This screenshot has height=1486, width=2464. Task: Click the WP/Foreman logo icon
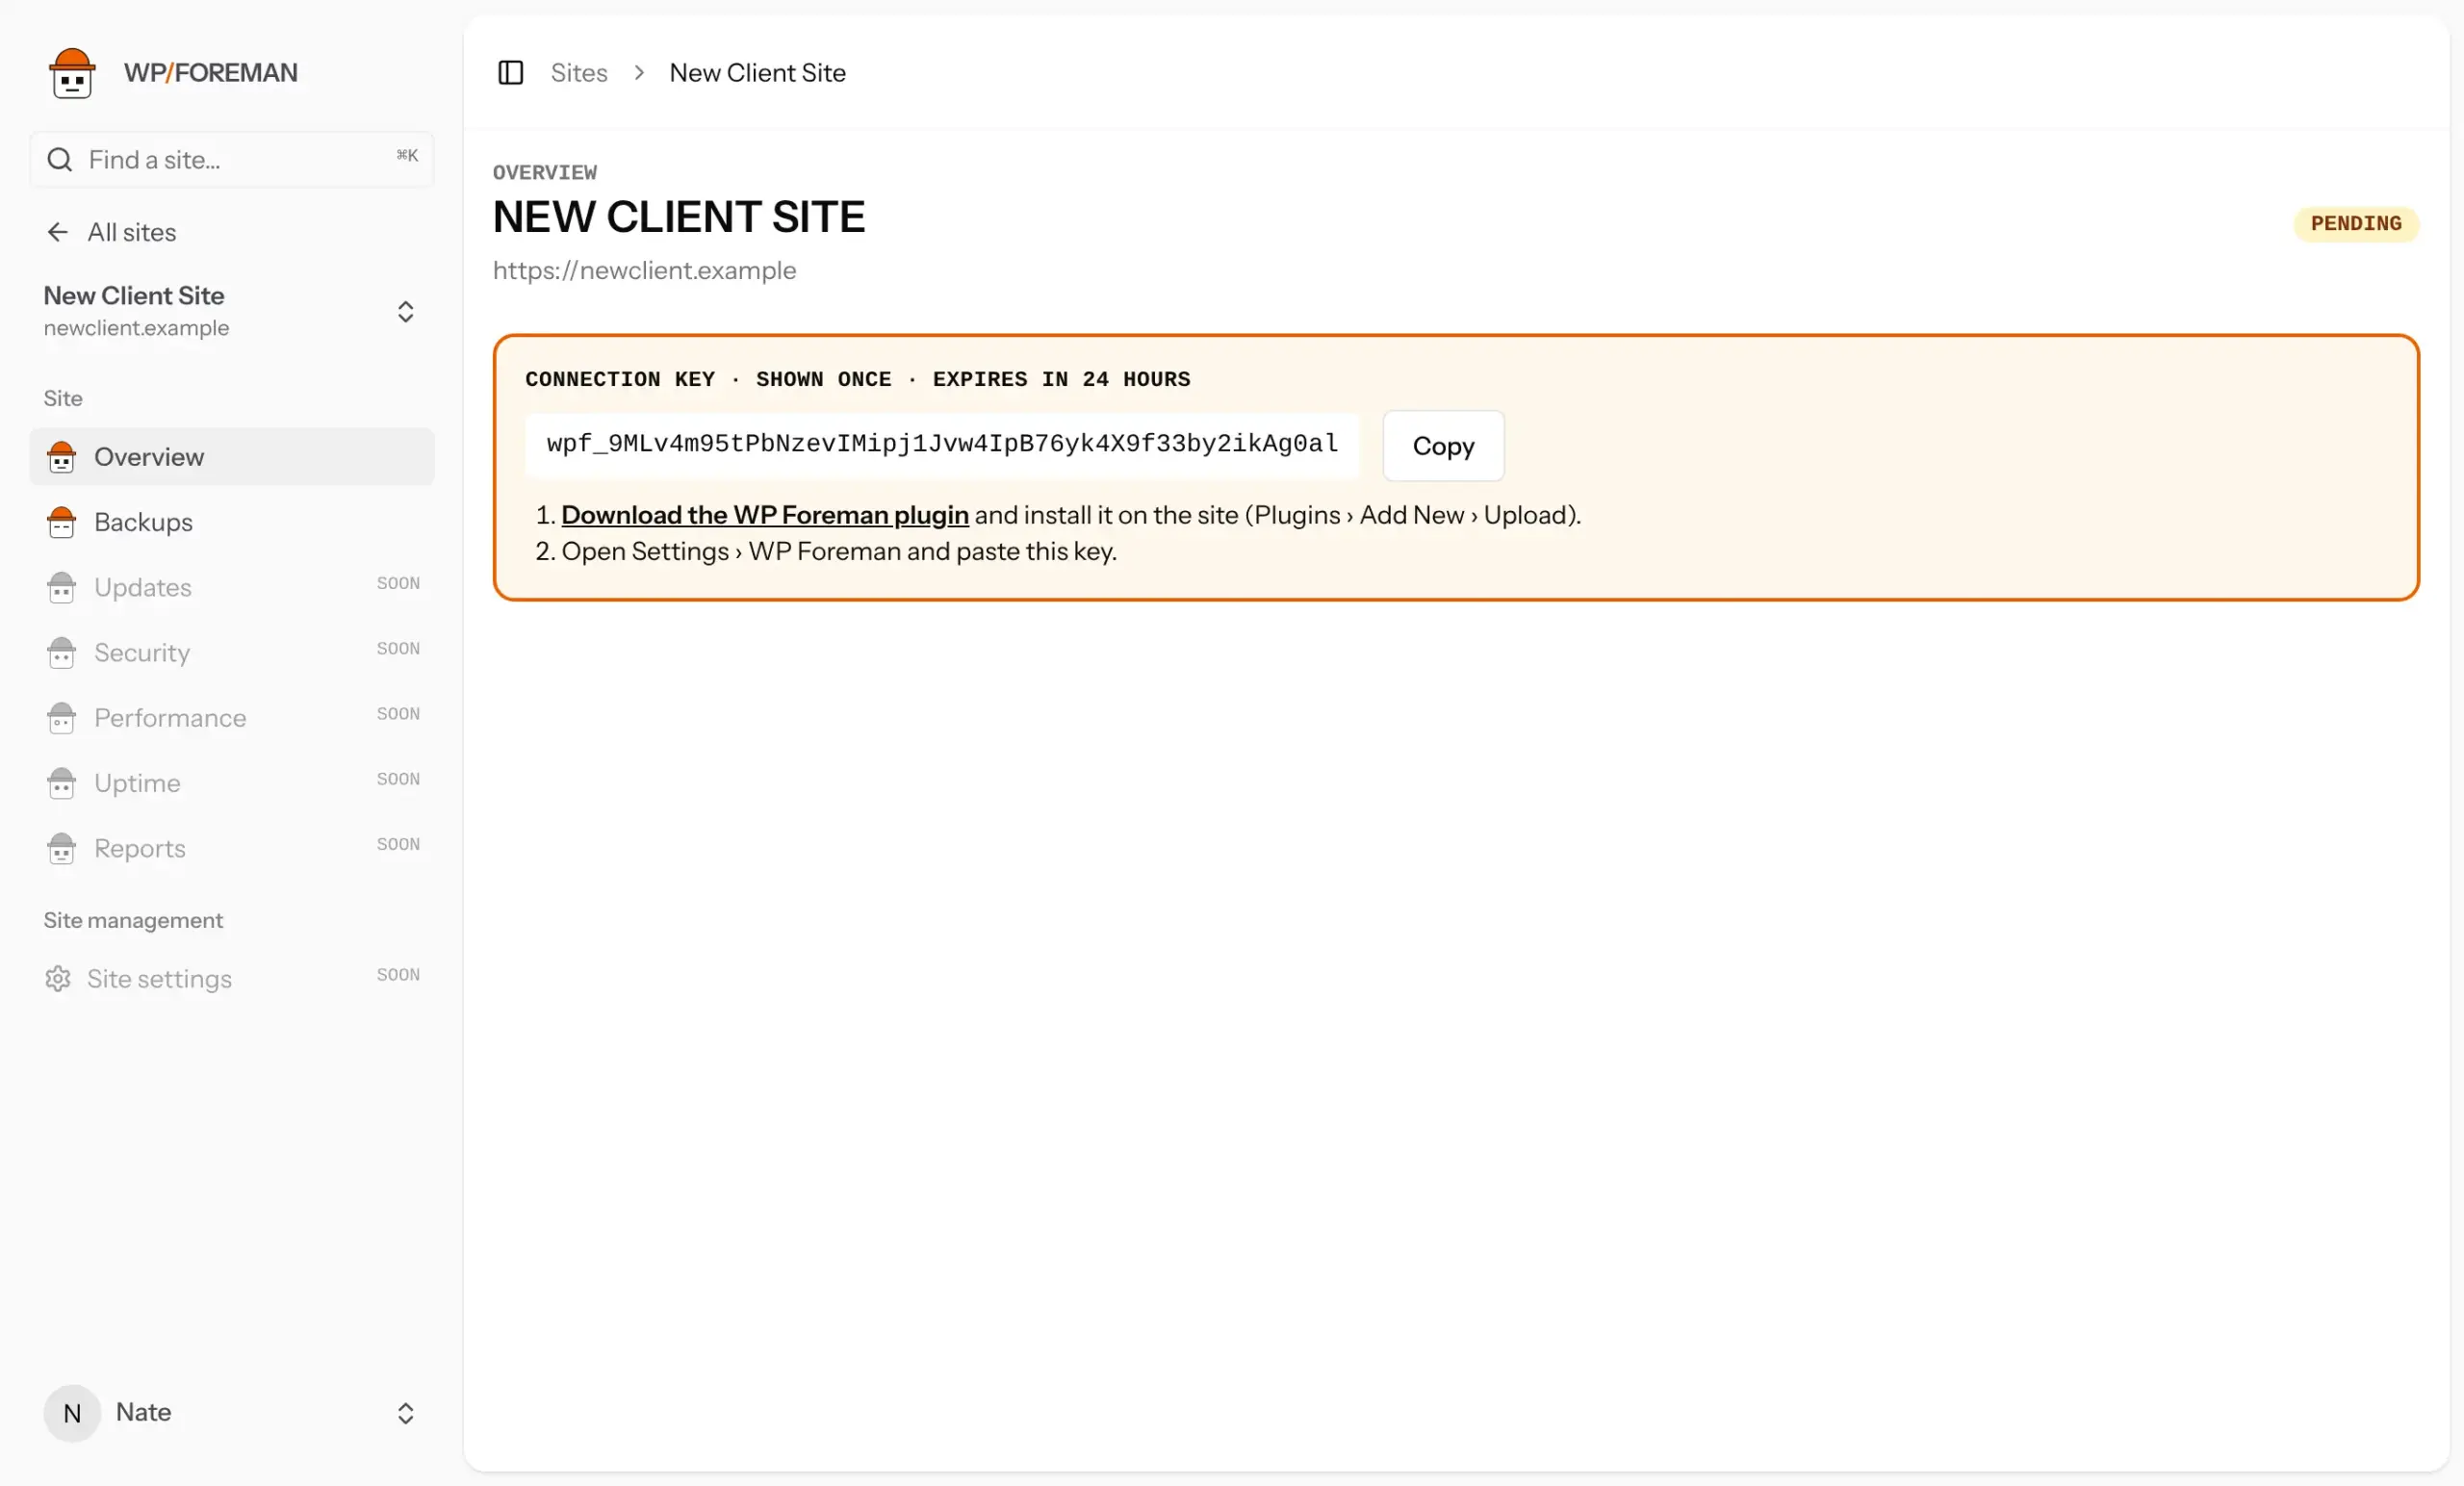[72, 73]
